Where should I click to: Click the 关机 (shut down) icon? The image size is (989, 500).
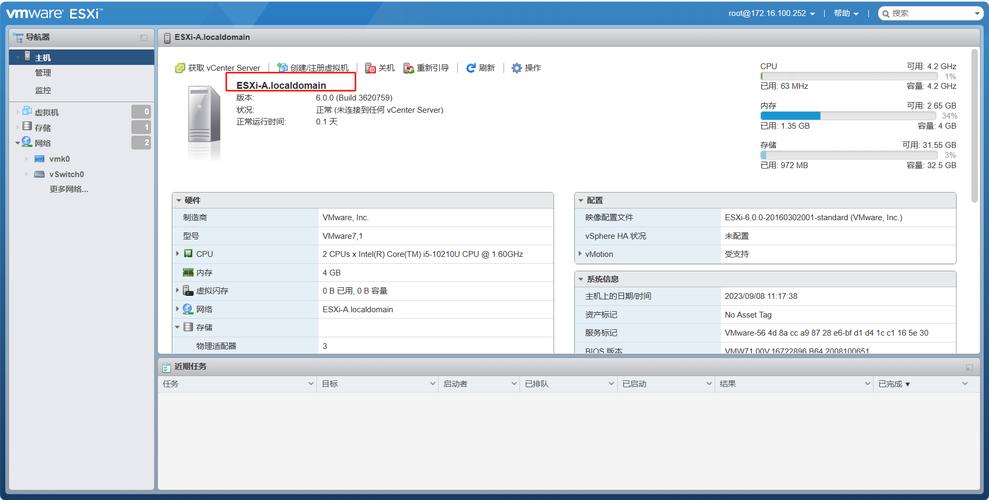pyautogui.click(x=370, y=68)
